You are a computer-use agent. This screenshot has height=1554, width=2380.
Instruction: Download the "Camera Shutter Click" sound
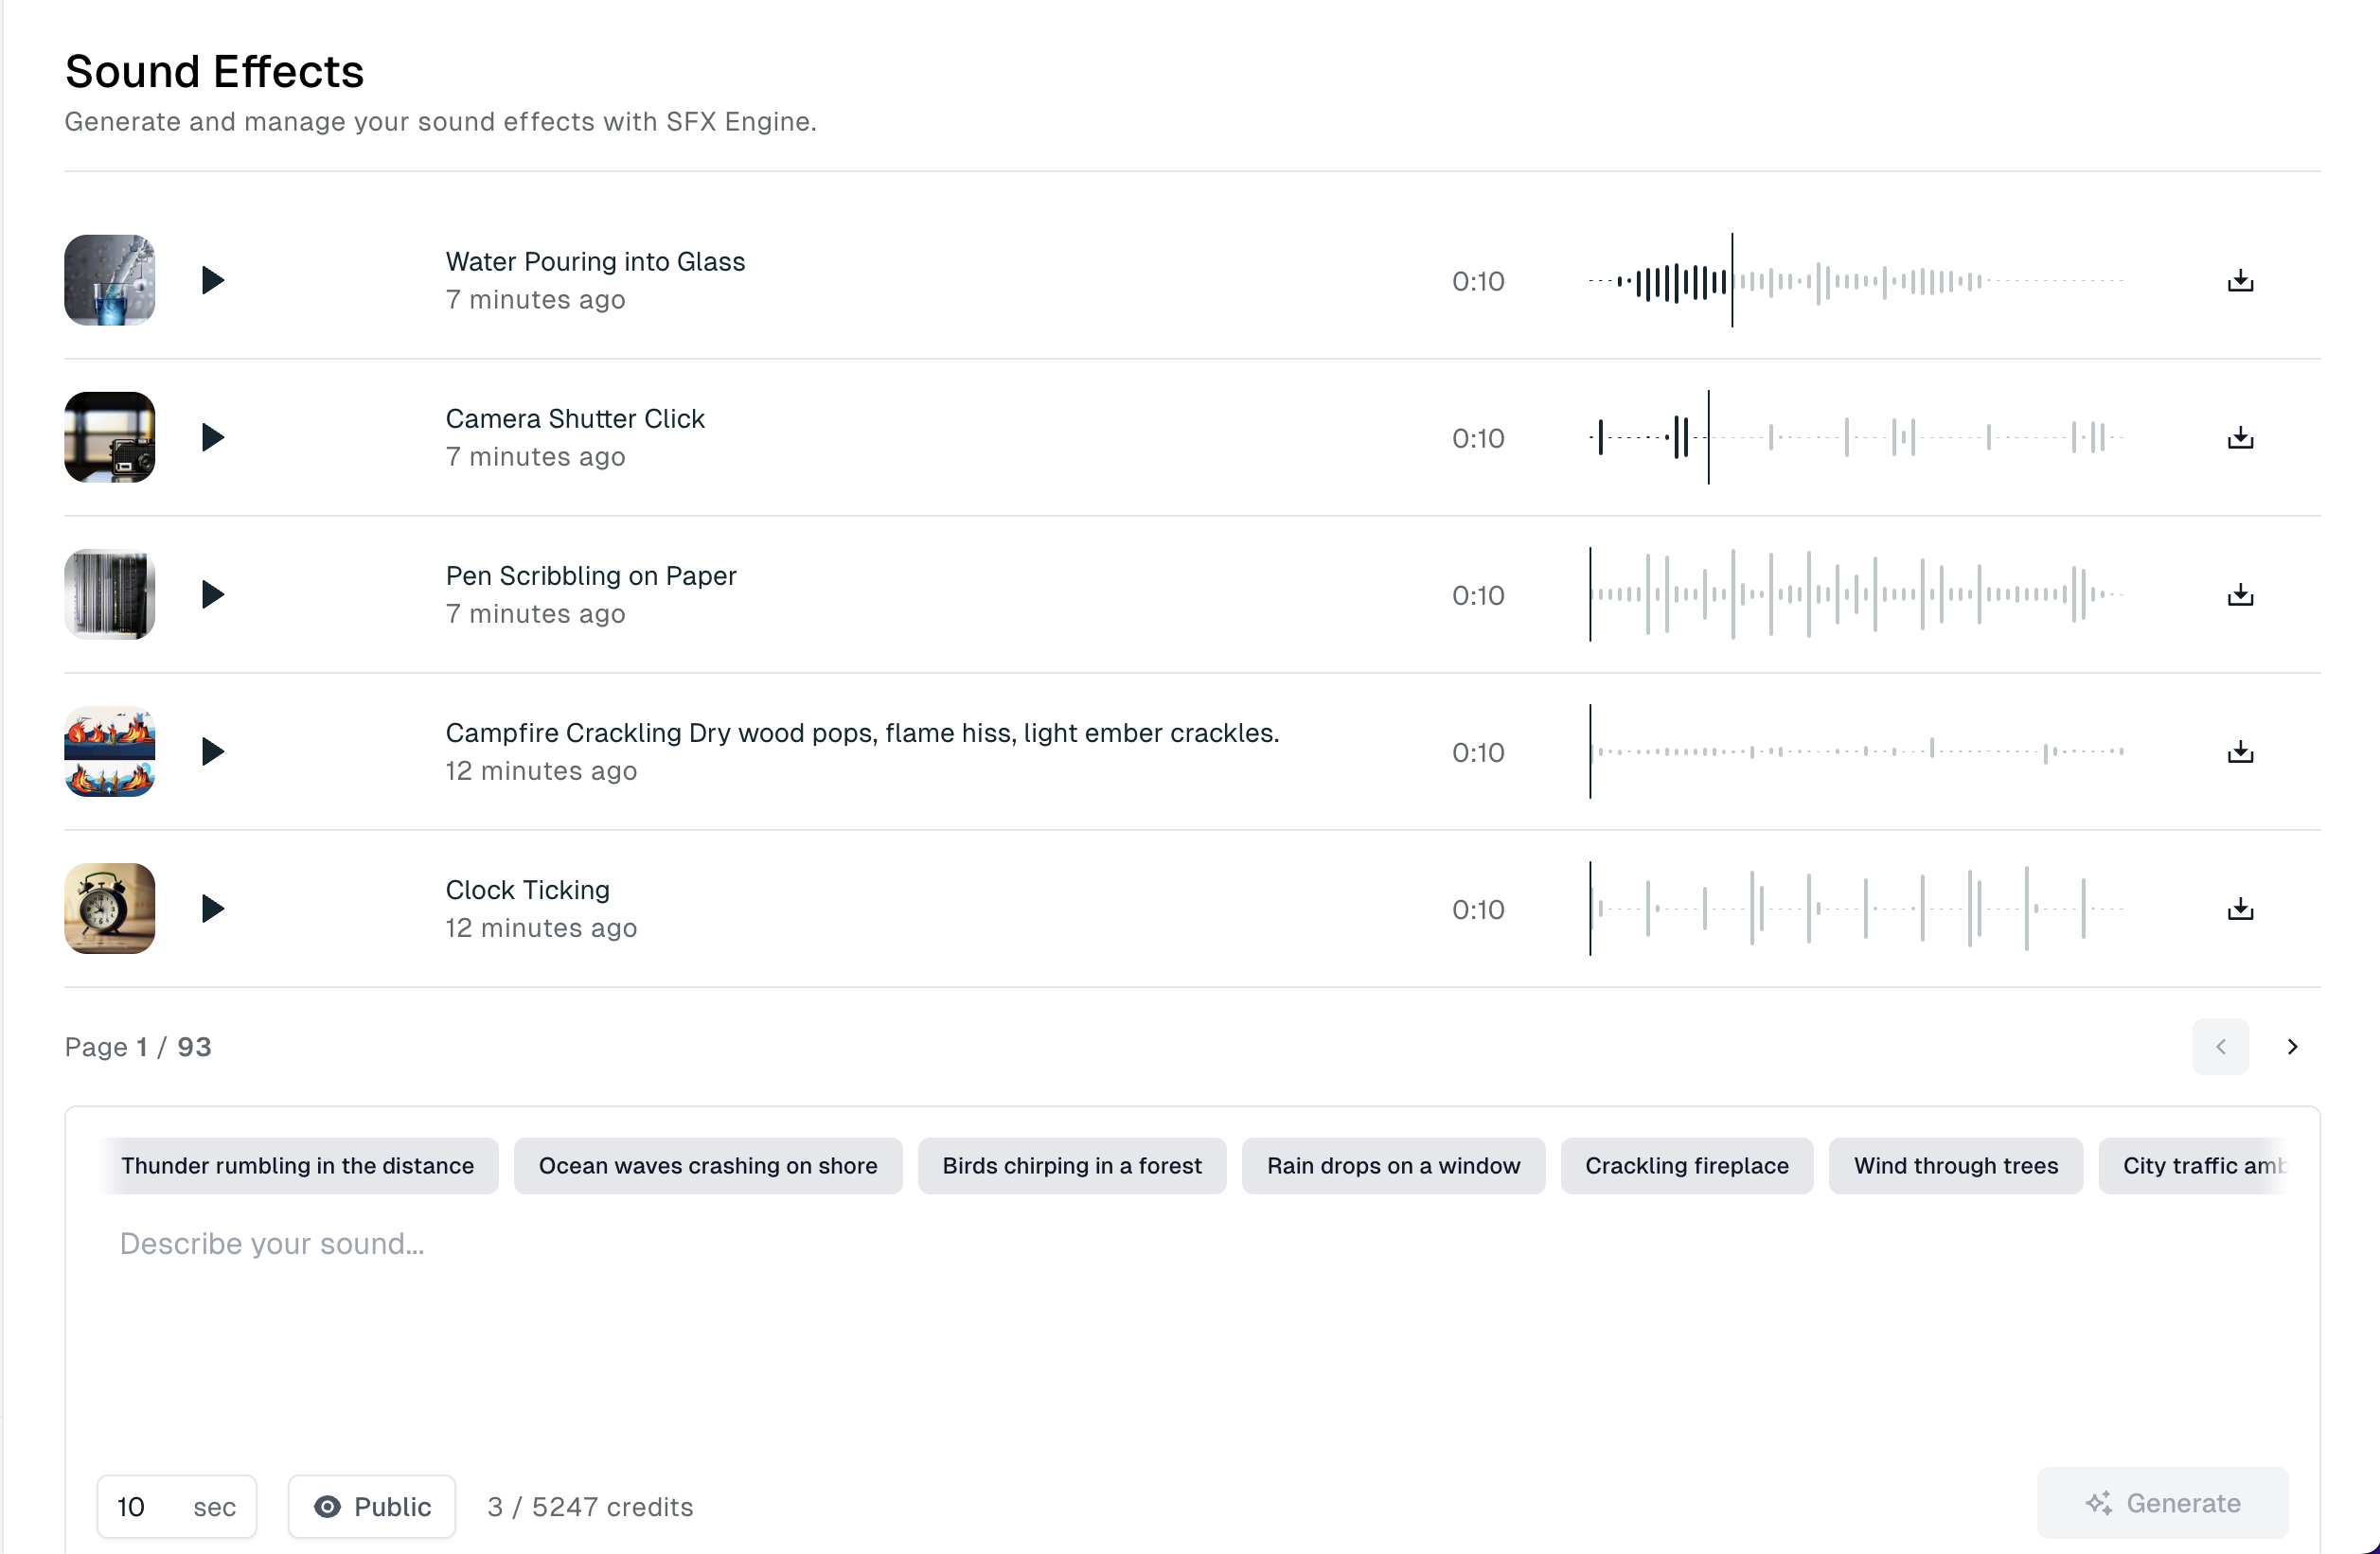click(x=2240, y=437)
